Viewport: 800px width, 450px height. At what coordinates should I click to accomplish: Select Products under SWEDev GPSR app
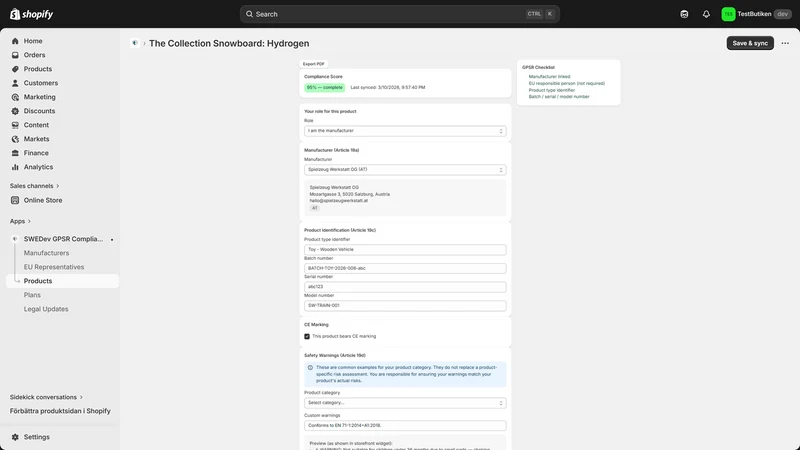tap(62, 281)
